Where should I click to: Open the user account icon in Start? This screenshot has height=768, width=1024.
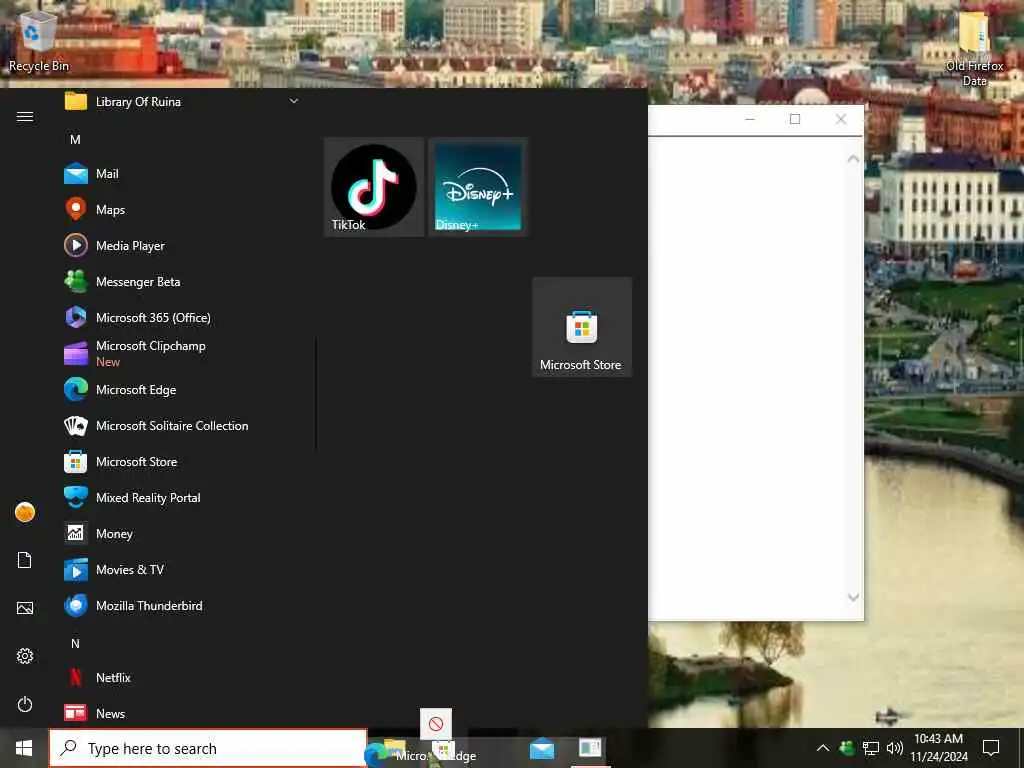click(25, 512)
